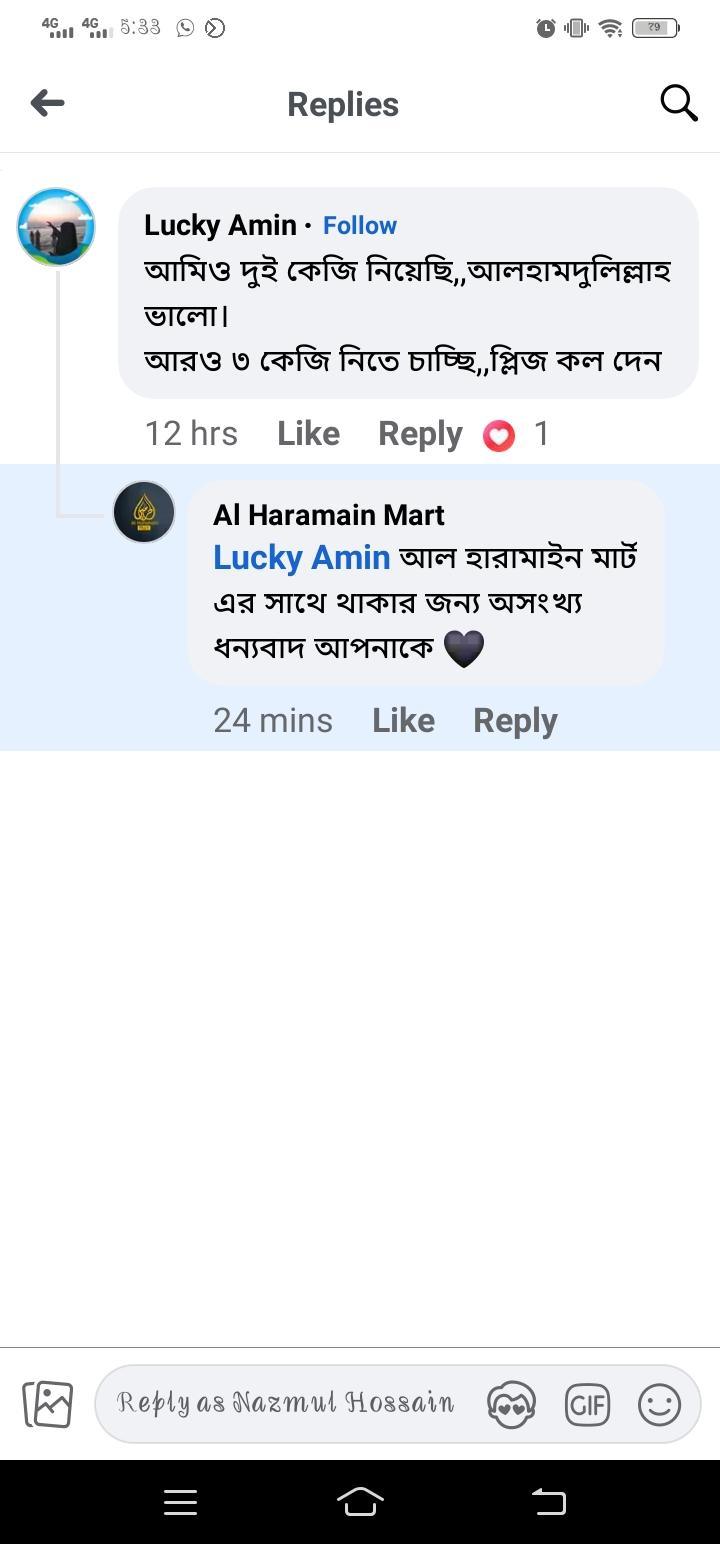Reply to Lucky Amin's comment
720x1544 pixels.
coord(420,434)
